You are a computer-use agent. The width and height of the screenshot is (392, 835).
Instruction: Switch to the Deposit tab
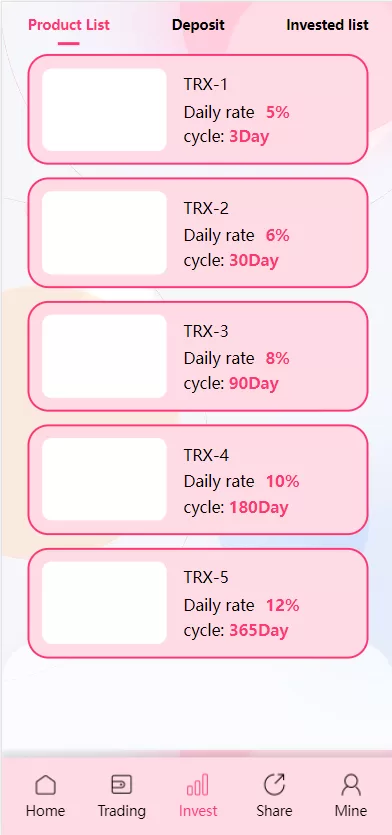(198, 25)
